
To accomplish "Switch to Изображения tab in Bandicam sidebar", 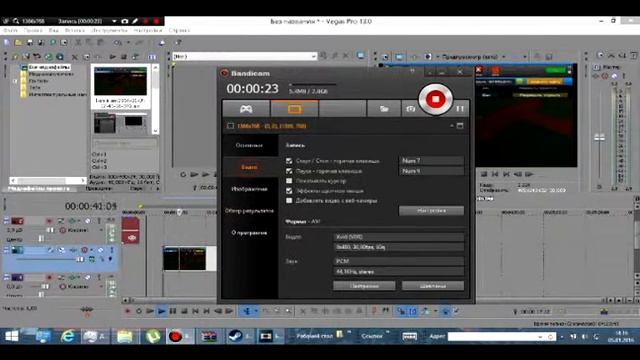I will [249, 189].
